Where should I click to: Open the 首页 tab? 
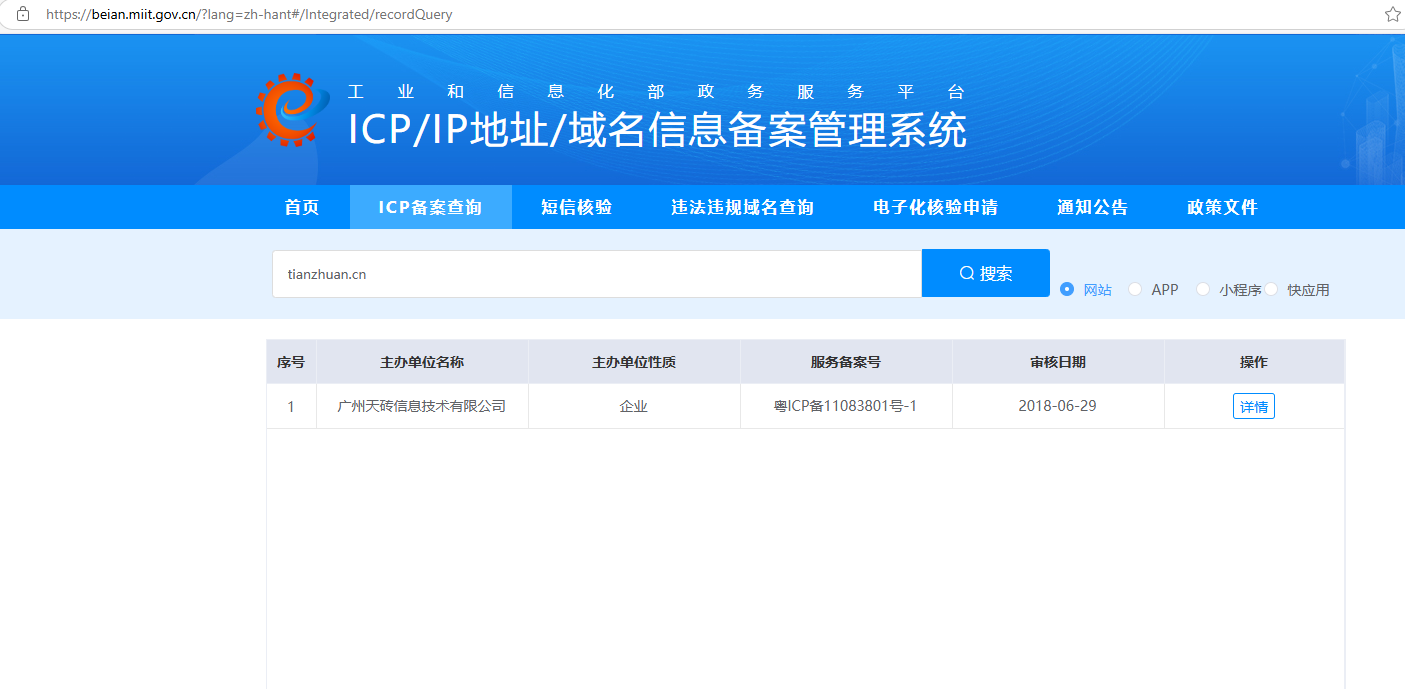click(x=302, y=207)
